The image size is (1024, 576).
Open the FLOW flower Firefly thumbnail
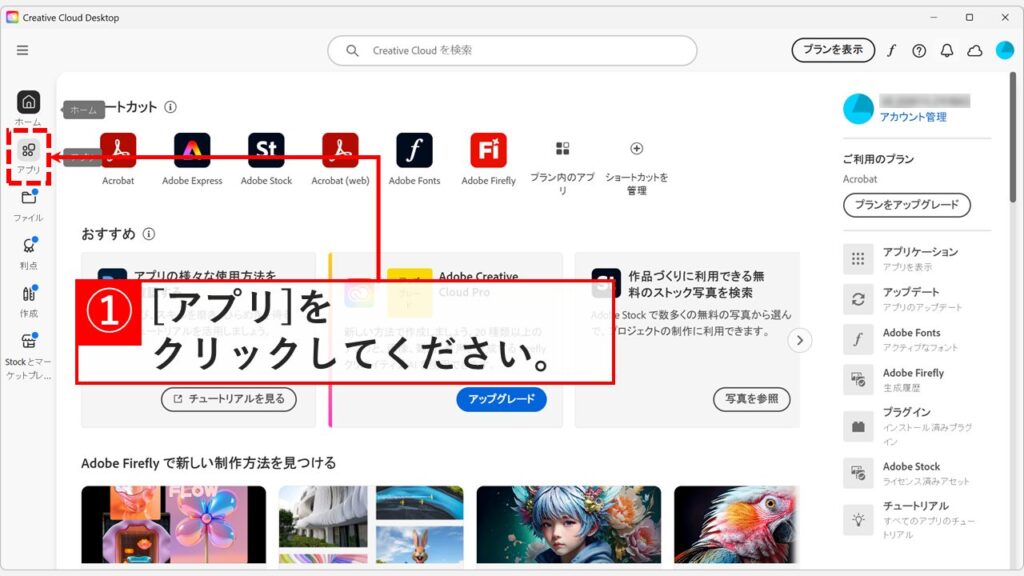coord(174,524)
